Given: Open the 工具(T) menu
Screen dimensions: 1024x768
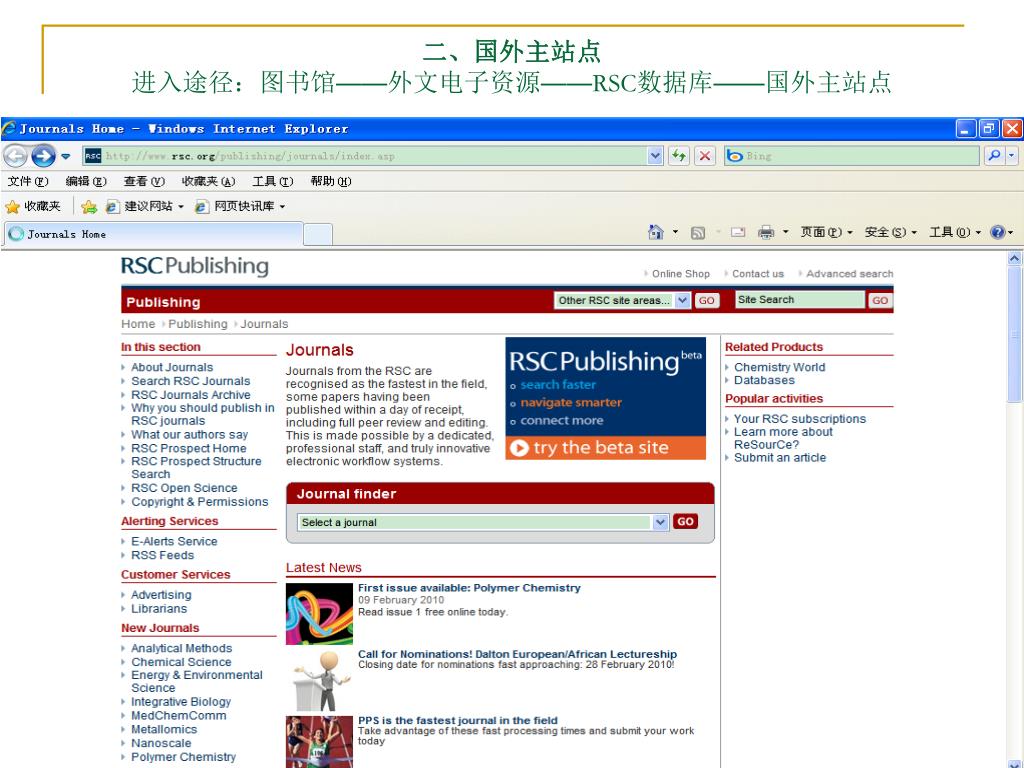Looking at the screenshot, I should click(x=273, y=181).
